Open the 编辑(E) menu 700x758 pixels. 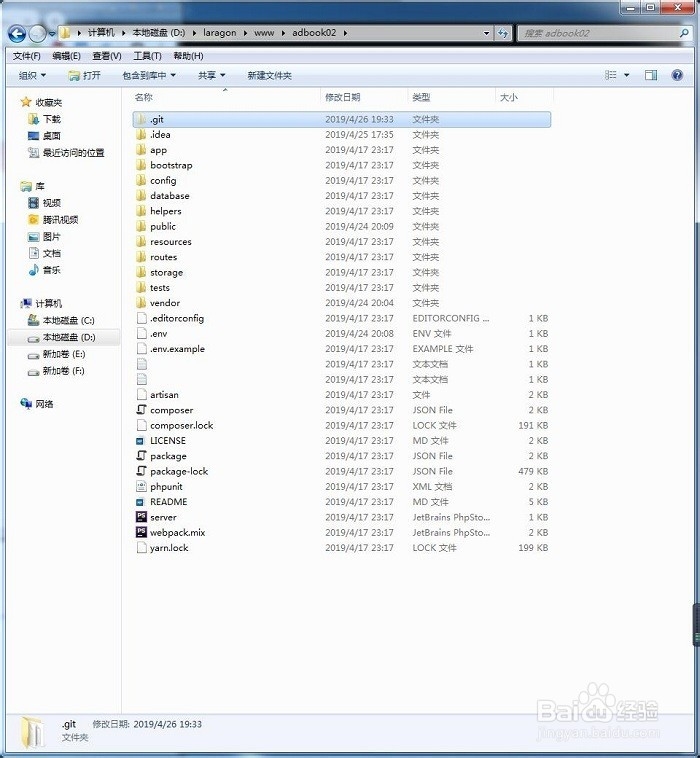(66, 56)
